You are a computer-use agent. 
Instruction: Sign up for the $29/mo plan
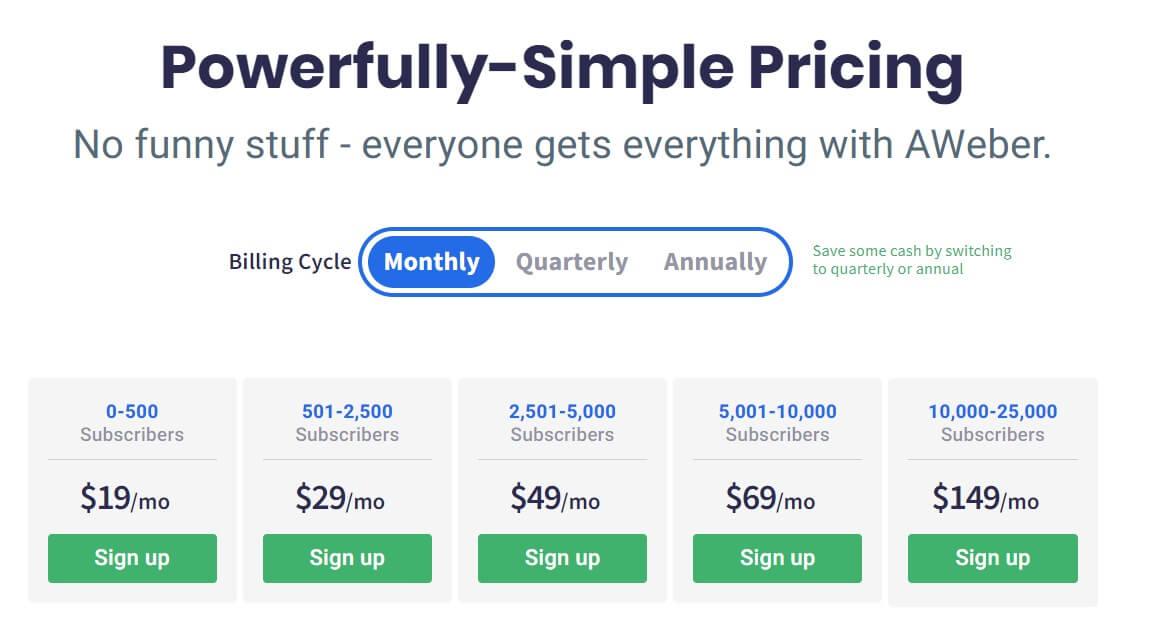point(347,558)
